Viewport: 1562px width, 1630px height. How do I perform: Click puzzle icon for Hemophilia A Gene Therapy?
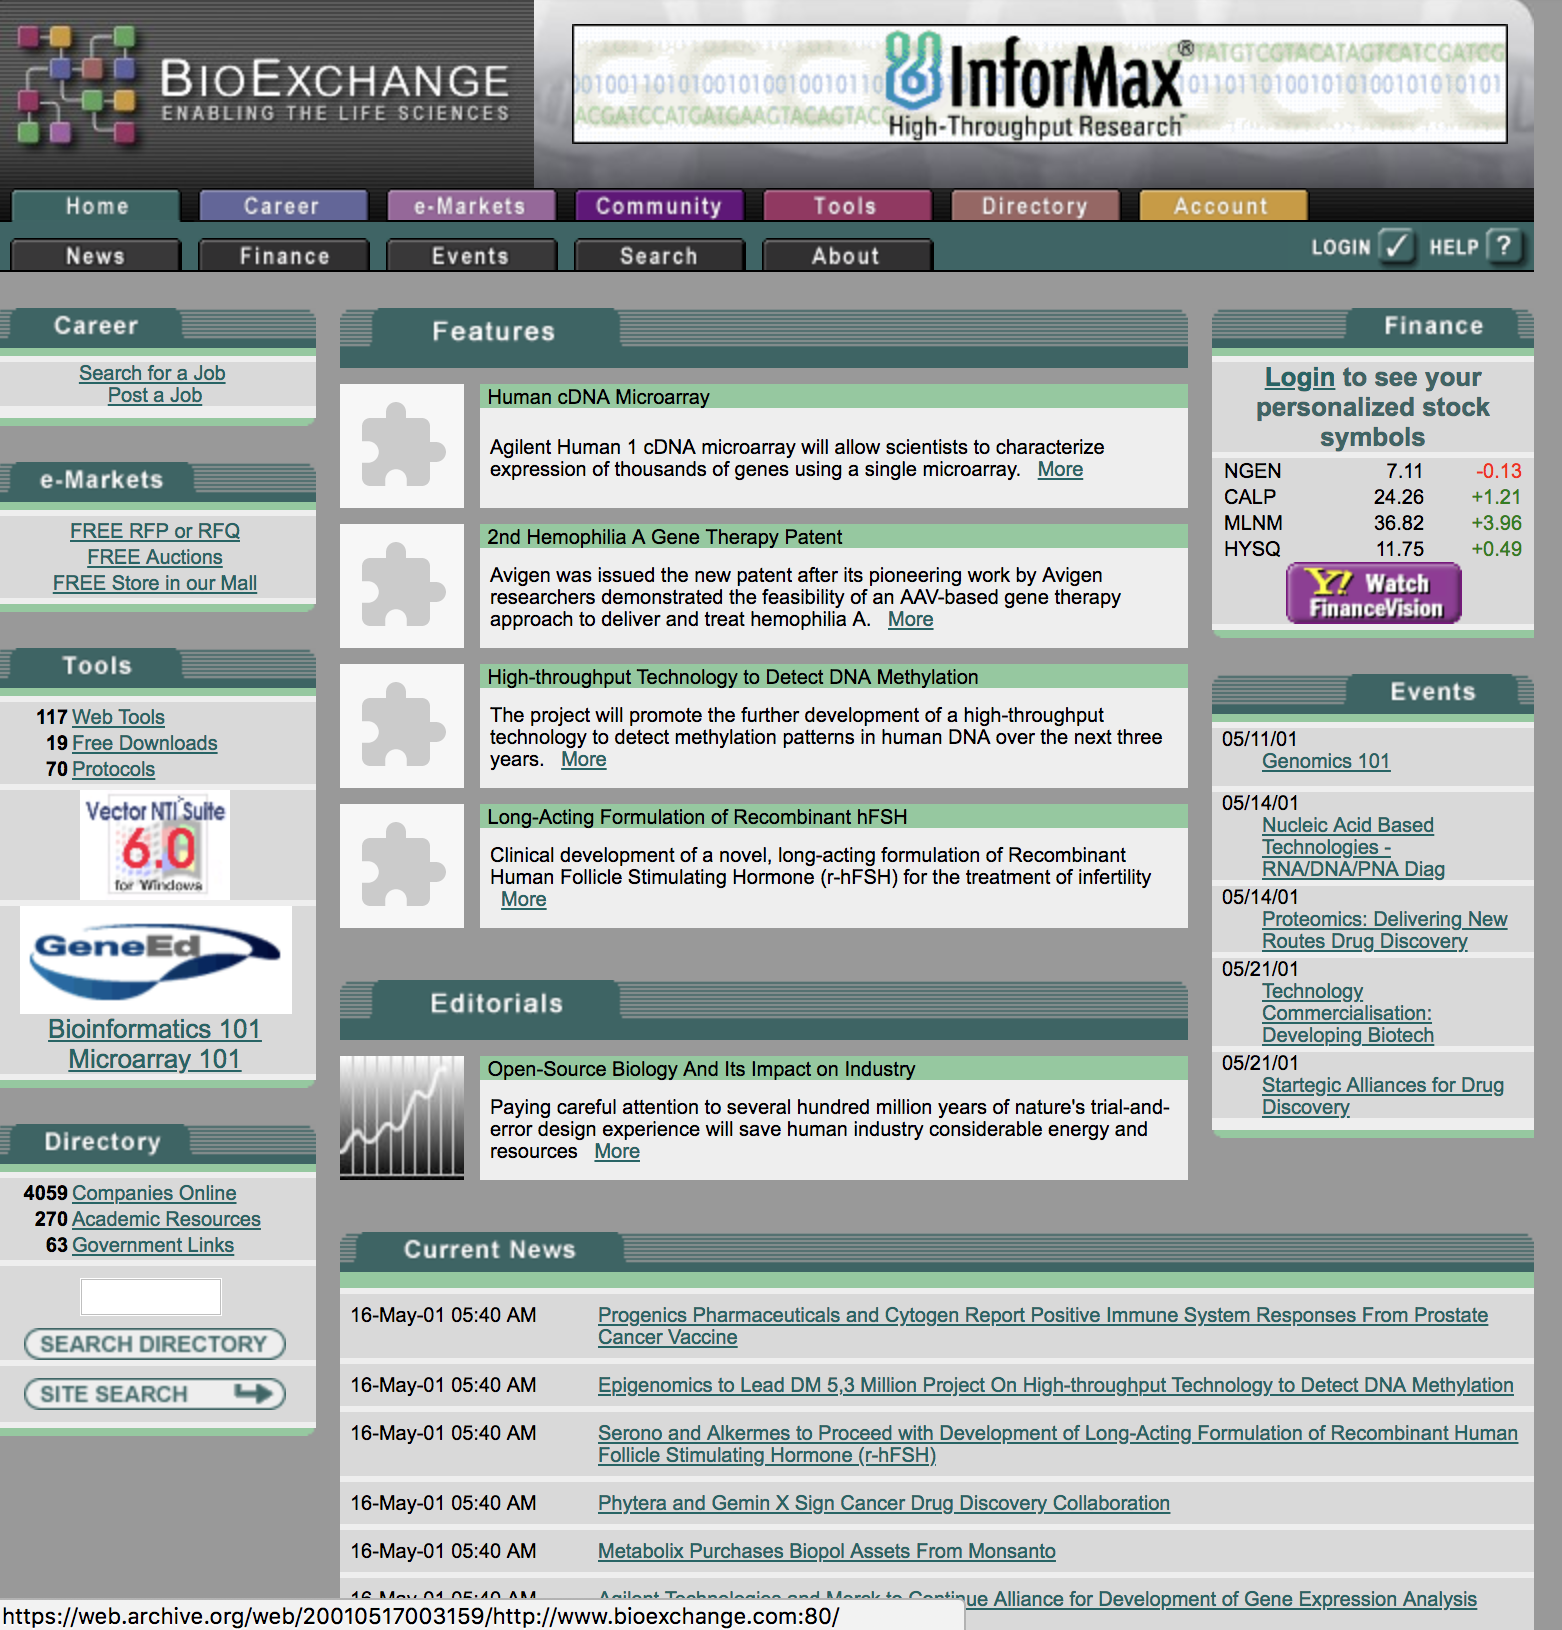point(402,586)
